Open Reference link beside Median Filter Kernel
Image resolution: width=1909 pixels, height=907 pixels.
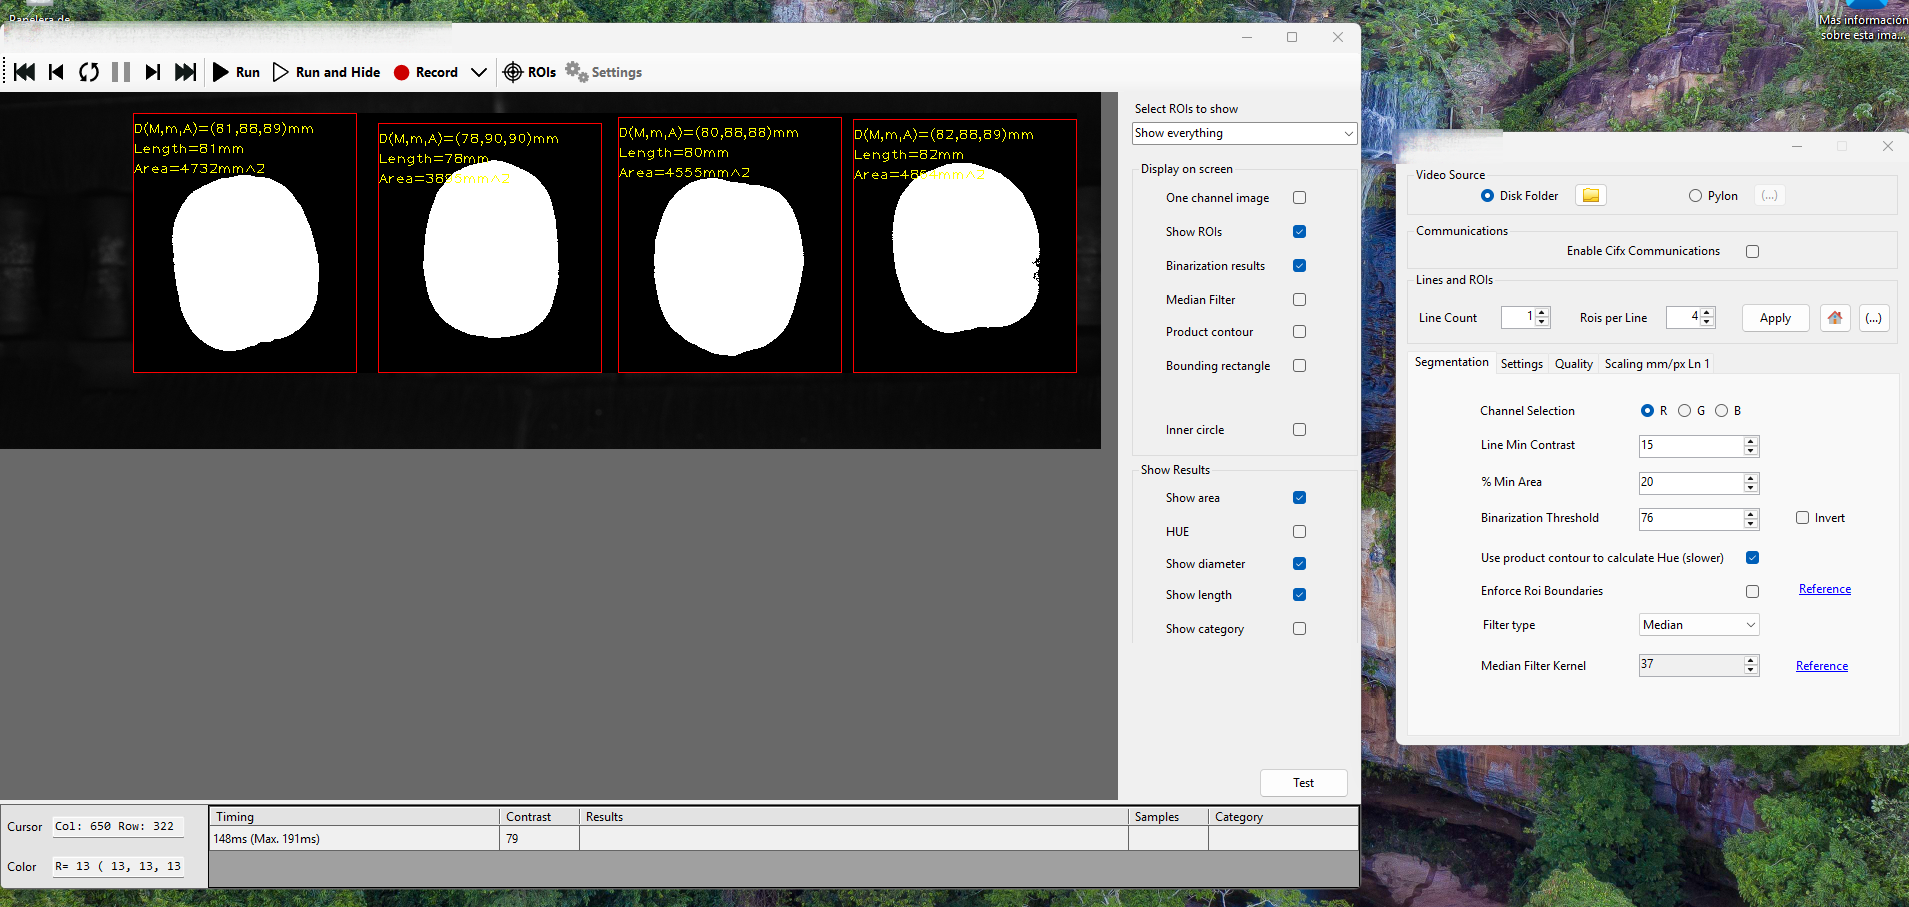(1821, 666)
